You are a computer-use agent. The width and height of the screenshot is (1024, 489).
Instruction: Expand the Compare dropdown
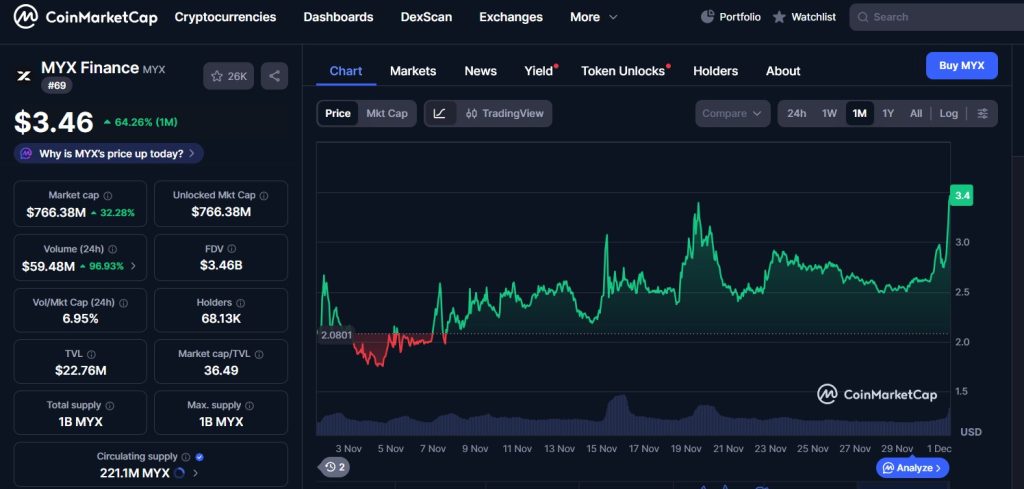pos(733,113)
